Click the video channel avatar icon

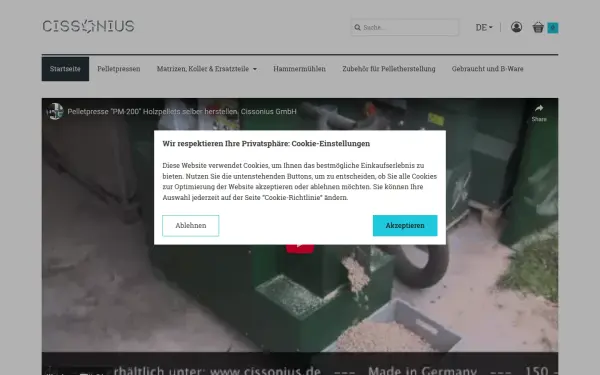[x=55, y=111]
